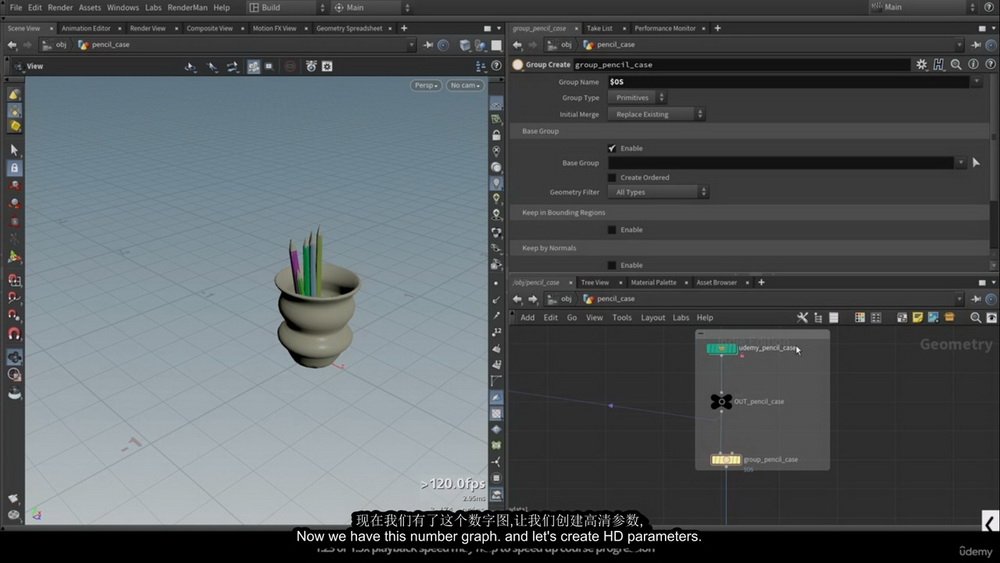Switch to Geometry Spreadsheet tab
The height and width of the screenshot is (563, 1000).
pos(349,28)
